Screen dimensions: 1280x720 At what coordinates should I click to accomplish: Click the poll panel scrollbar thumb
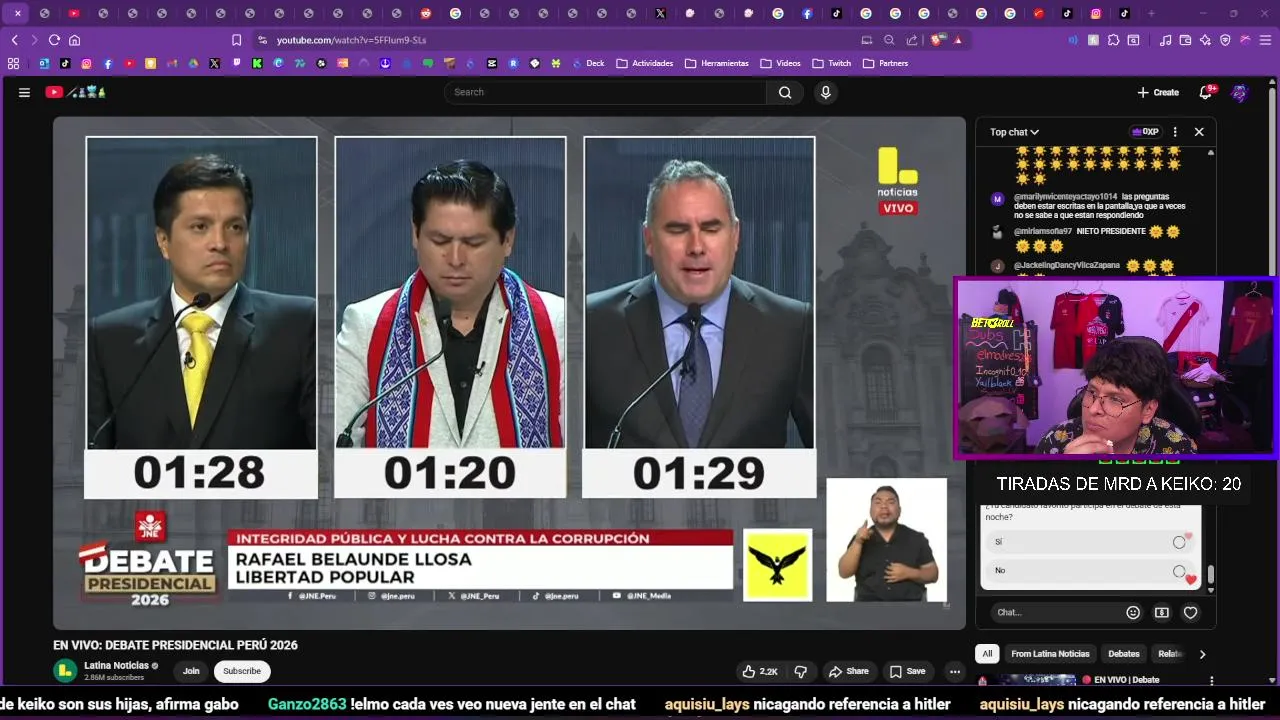coord(1211,574)
